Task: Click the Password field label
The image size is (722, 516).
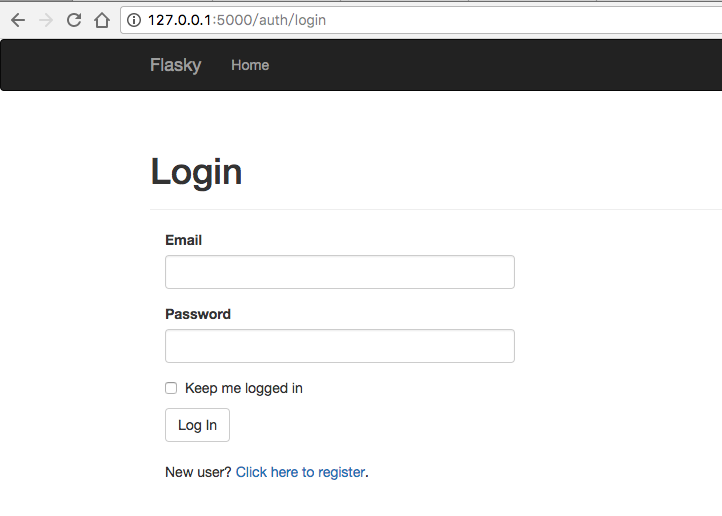Action: [x=197, y=314]
